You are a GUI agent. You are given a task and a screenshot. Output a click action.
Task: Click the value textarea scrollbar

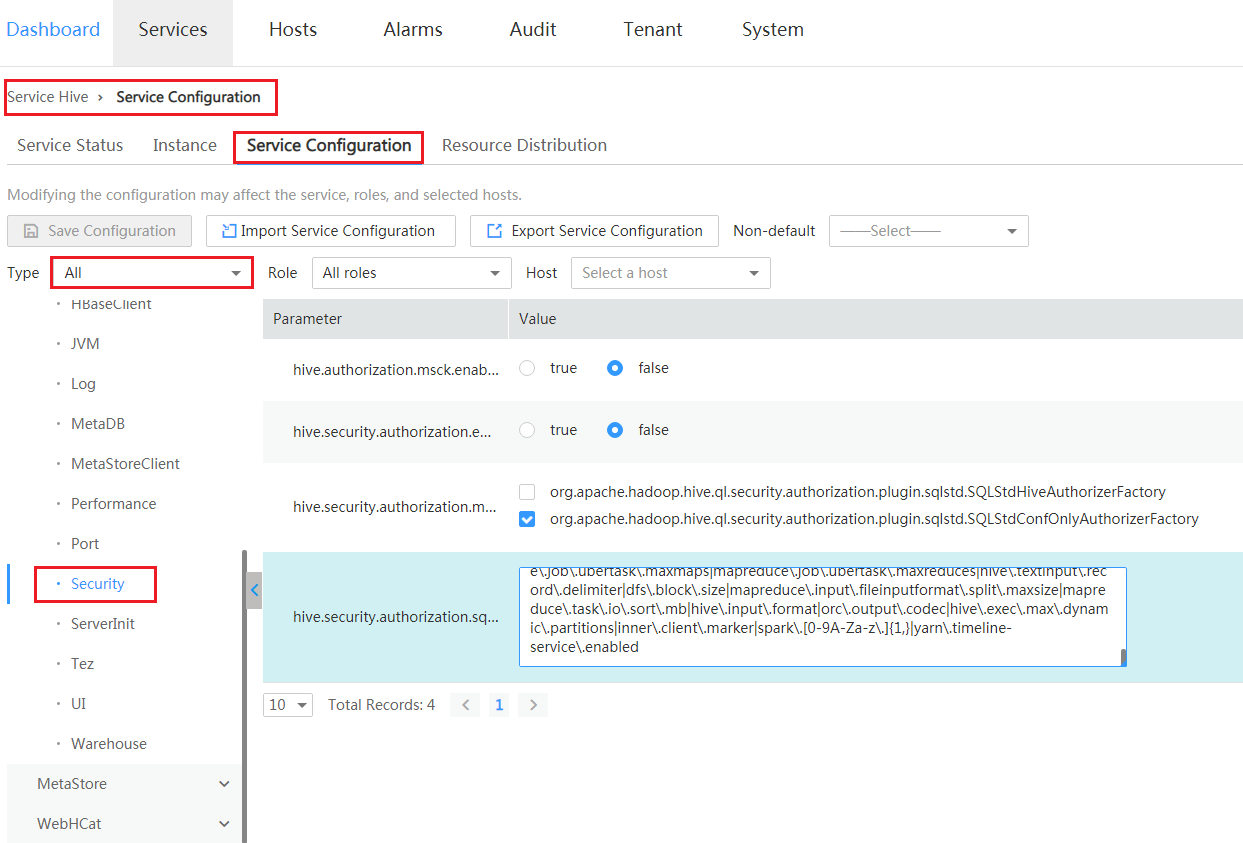click(1123, 657)
